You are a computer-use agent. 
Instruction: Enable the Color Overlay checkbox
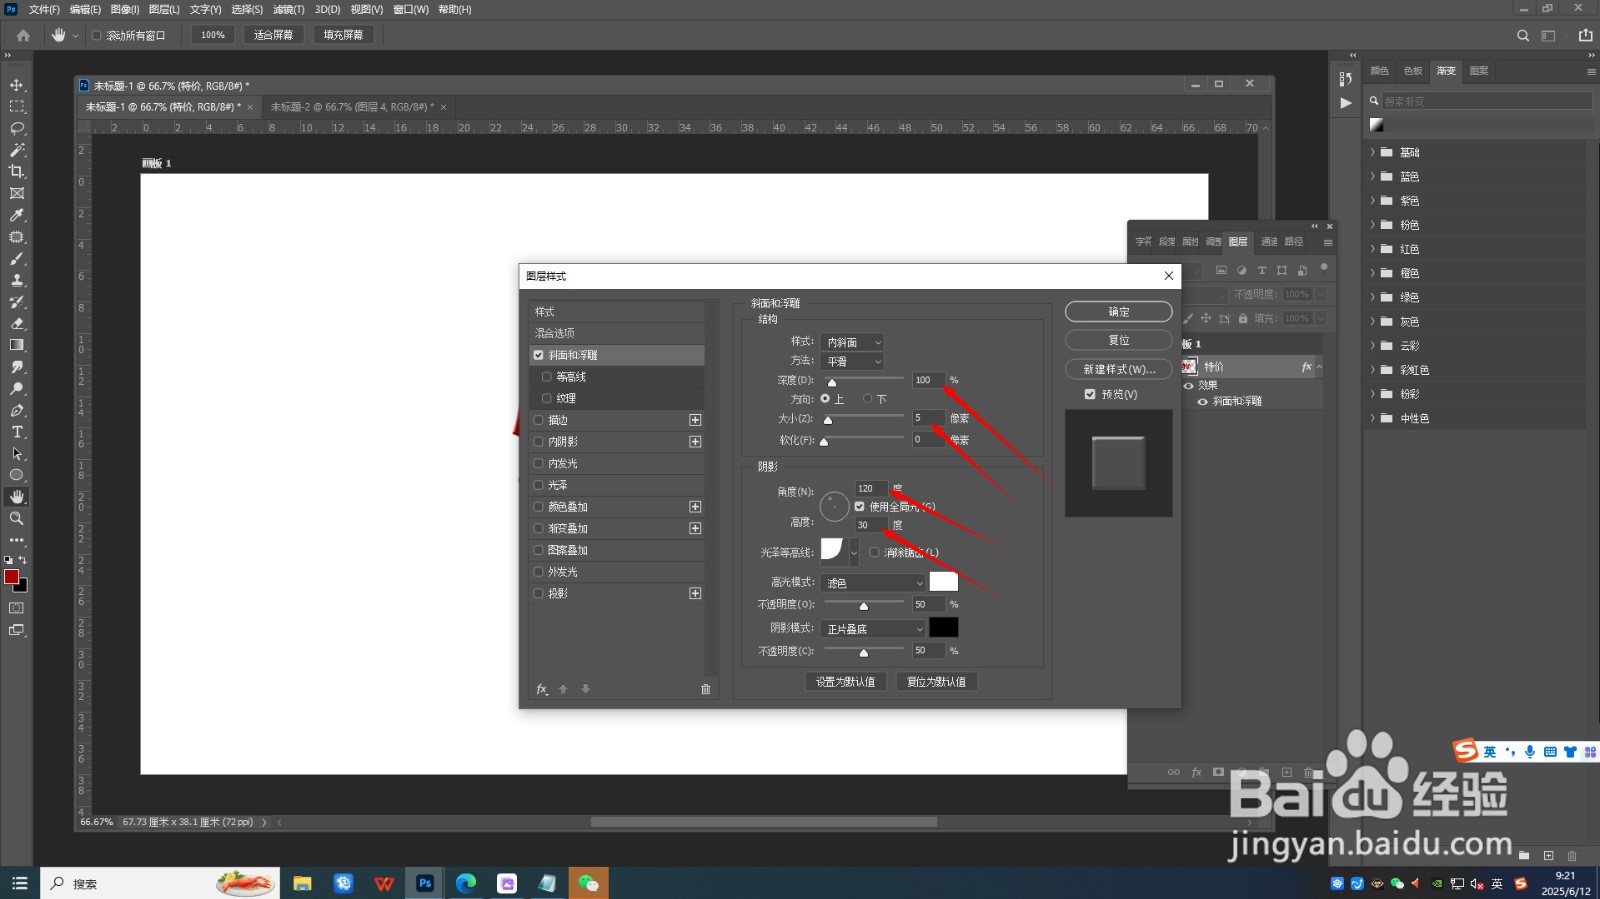539,507
